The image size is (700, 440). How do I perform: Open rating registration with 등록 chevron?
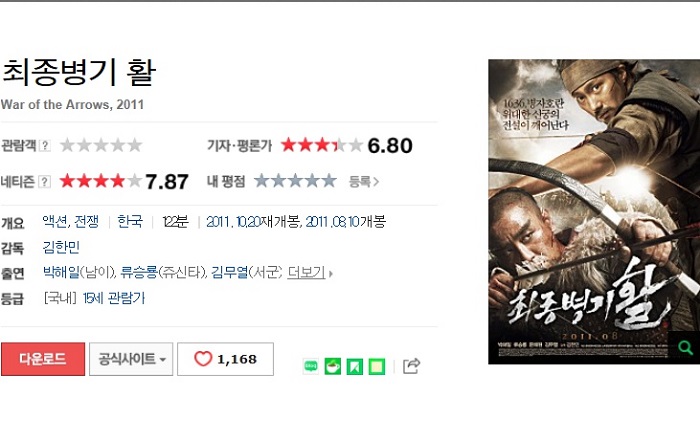click(364, 182)
